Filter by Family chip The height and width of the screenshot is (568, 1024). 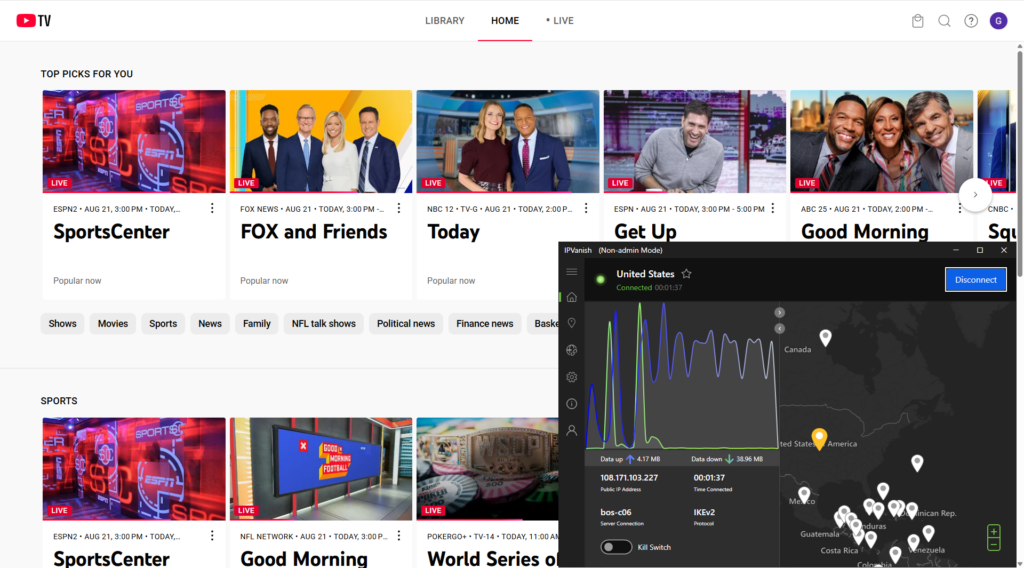pos(257,323)
